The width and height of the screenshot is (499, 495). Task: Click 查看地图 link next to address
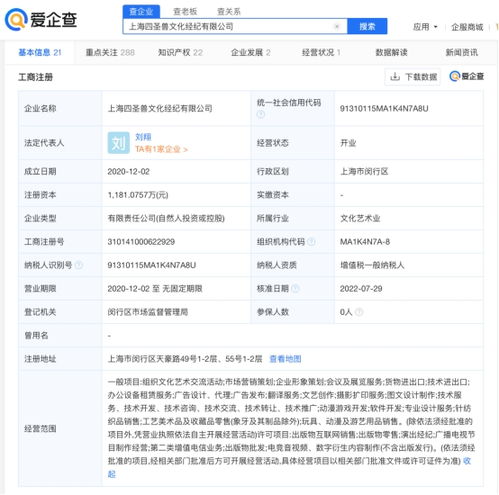(x=285, y=359)
